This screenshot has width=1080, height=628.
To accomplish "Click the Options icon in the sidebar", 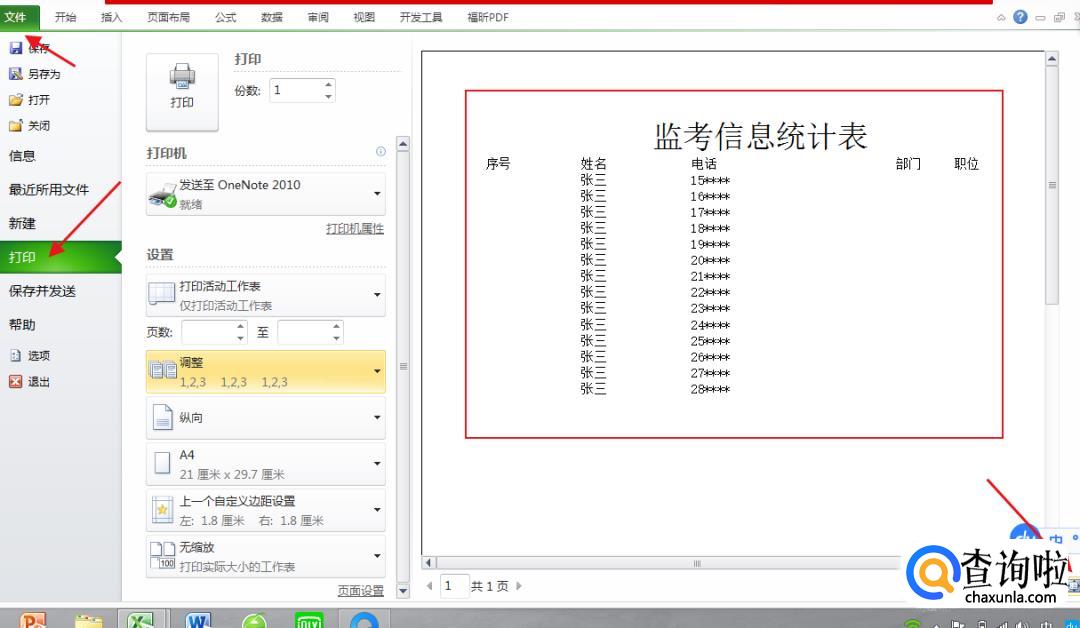I will coord(16,355).
